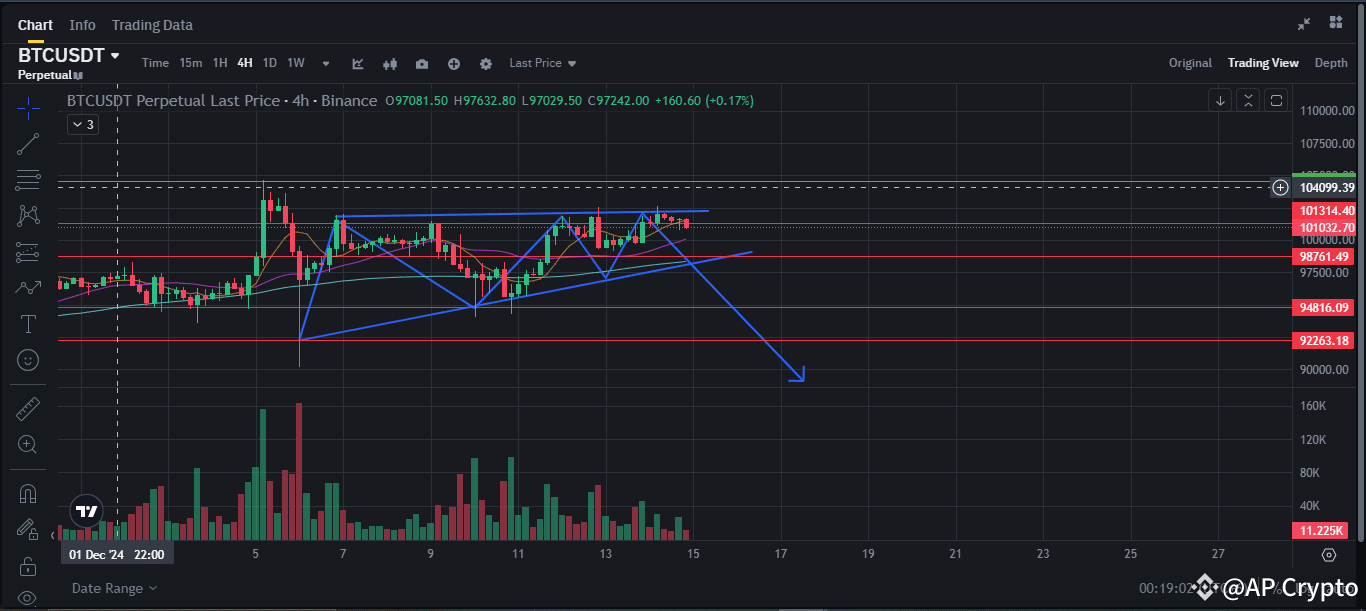Open the emoji icons tool
This screenshot has height=611, width=1366.
click(x=28, y=359)
